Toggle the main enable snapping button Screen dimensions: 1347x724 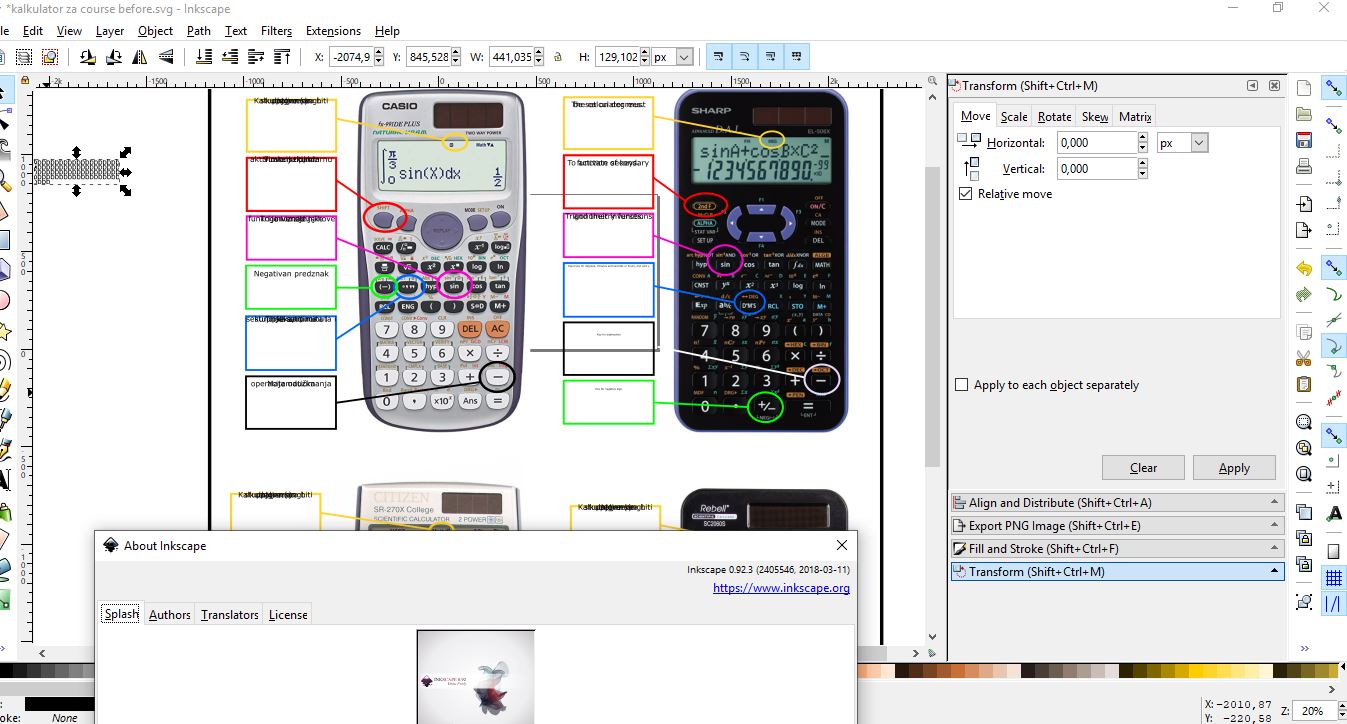(x=1333, y=88)
